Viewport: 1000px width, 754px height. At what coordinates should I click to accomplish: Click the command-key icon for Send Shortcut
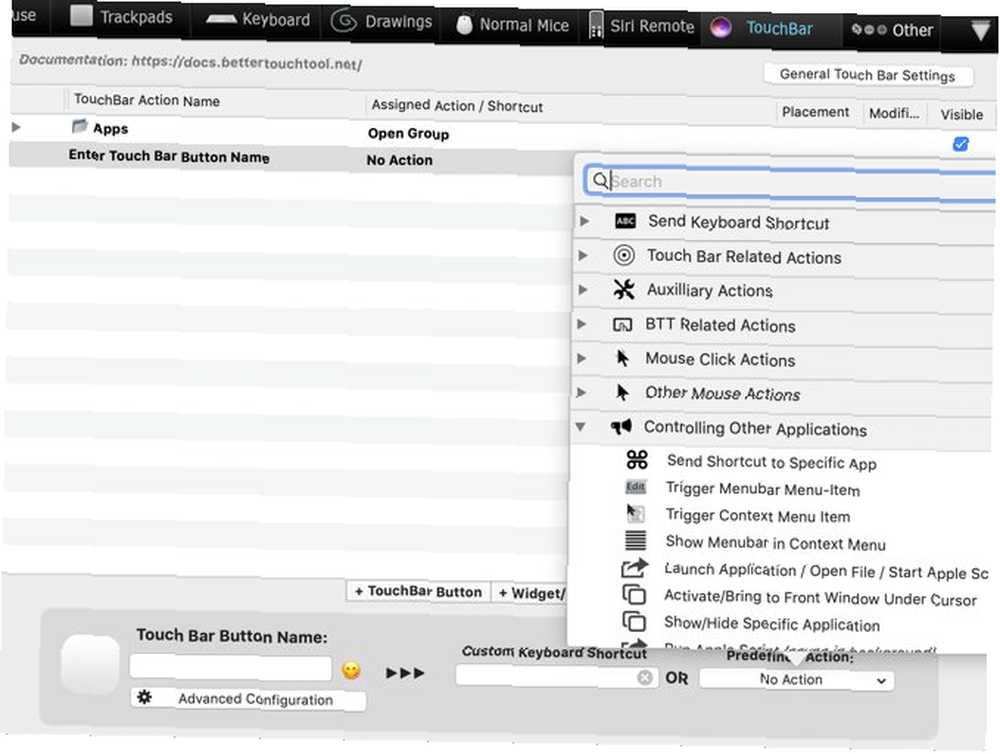(636, 459)
